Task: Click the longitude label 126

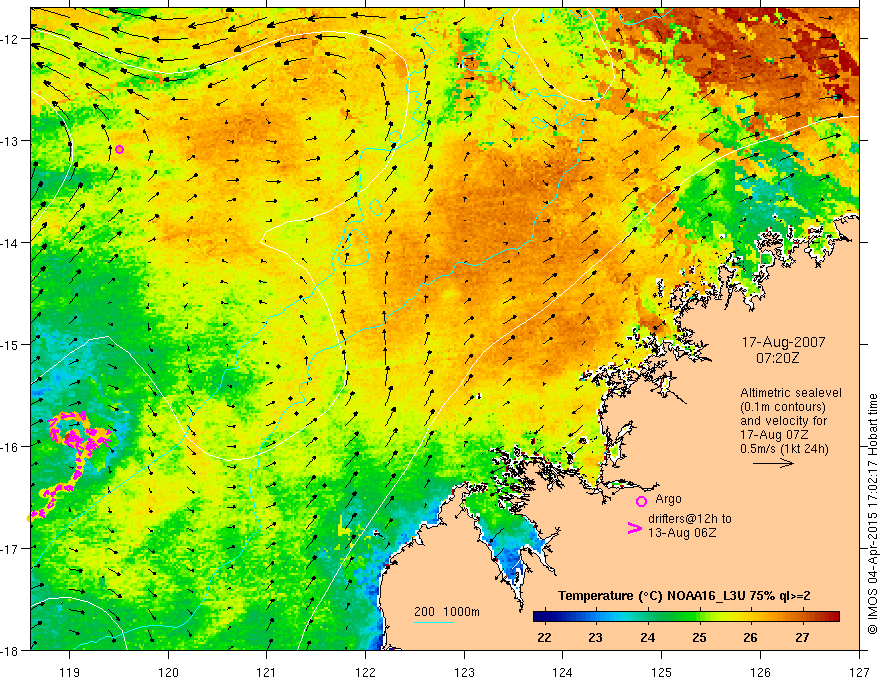Action: point(760,672)
